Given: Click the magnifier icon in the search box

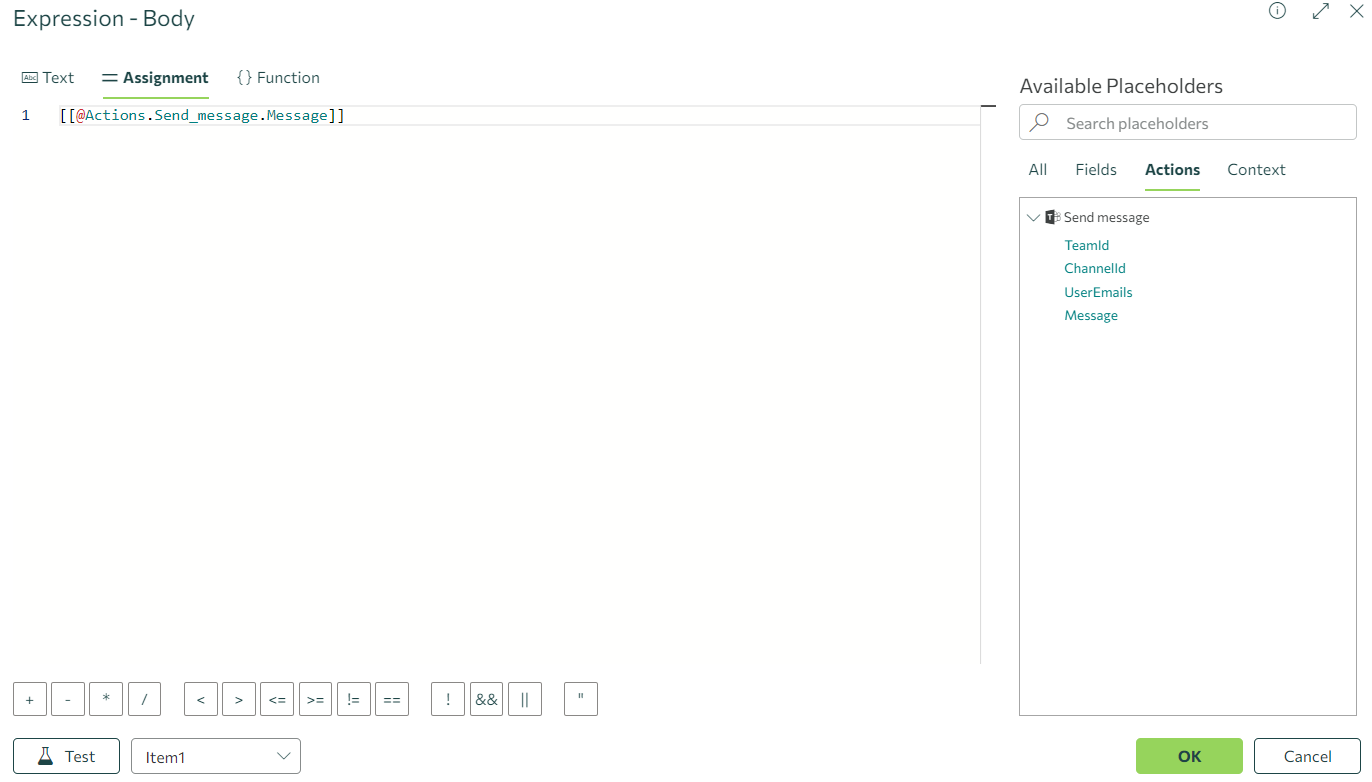Looking at the screenshot, I should 1040,123.
